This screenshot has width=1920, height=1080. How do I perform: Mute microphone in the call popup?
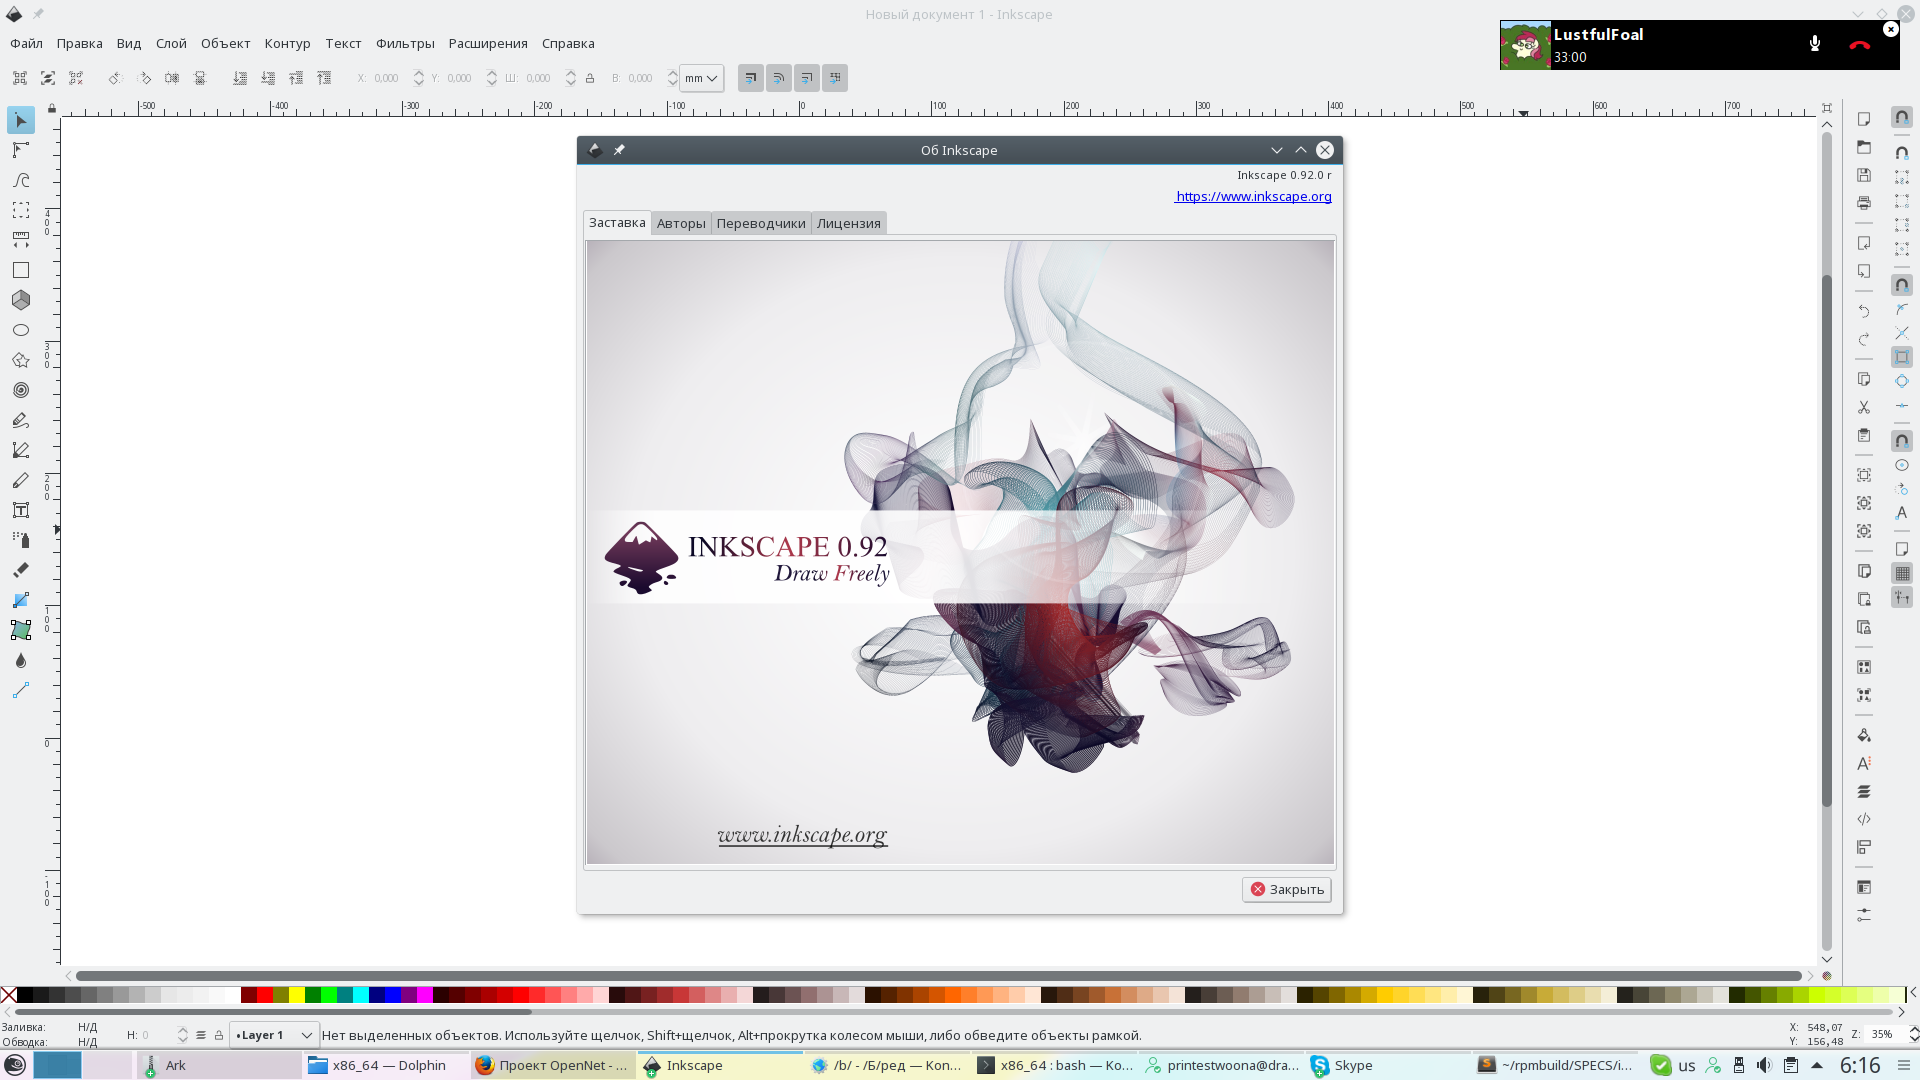point(1815,44)
